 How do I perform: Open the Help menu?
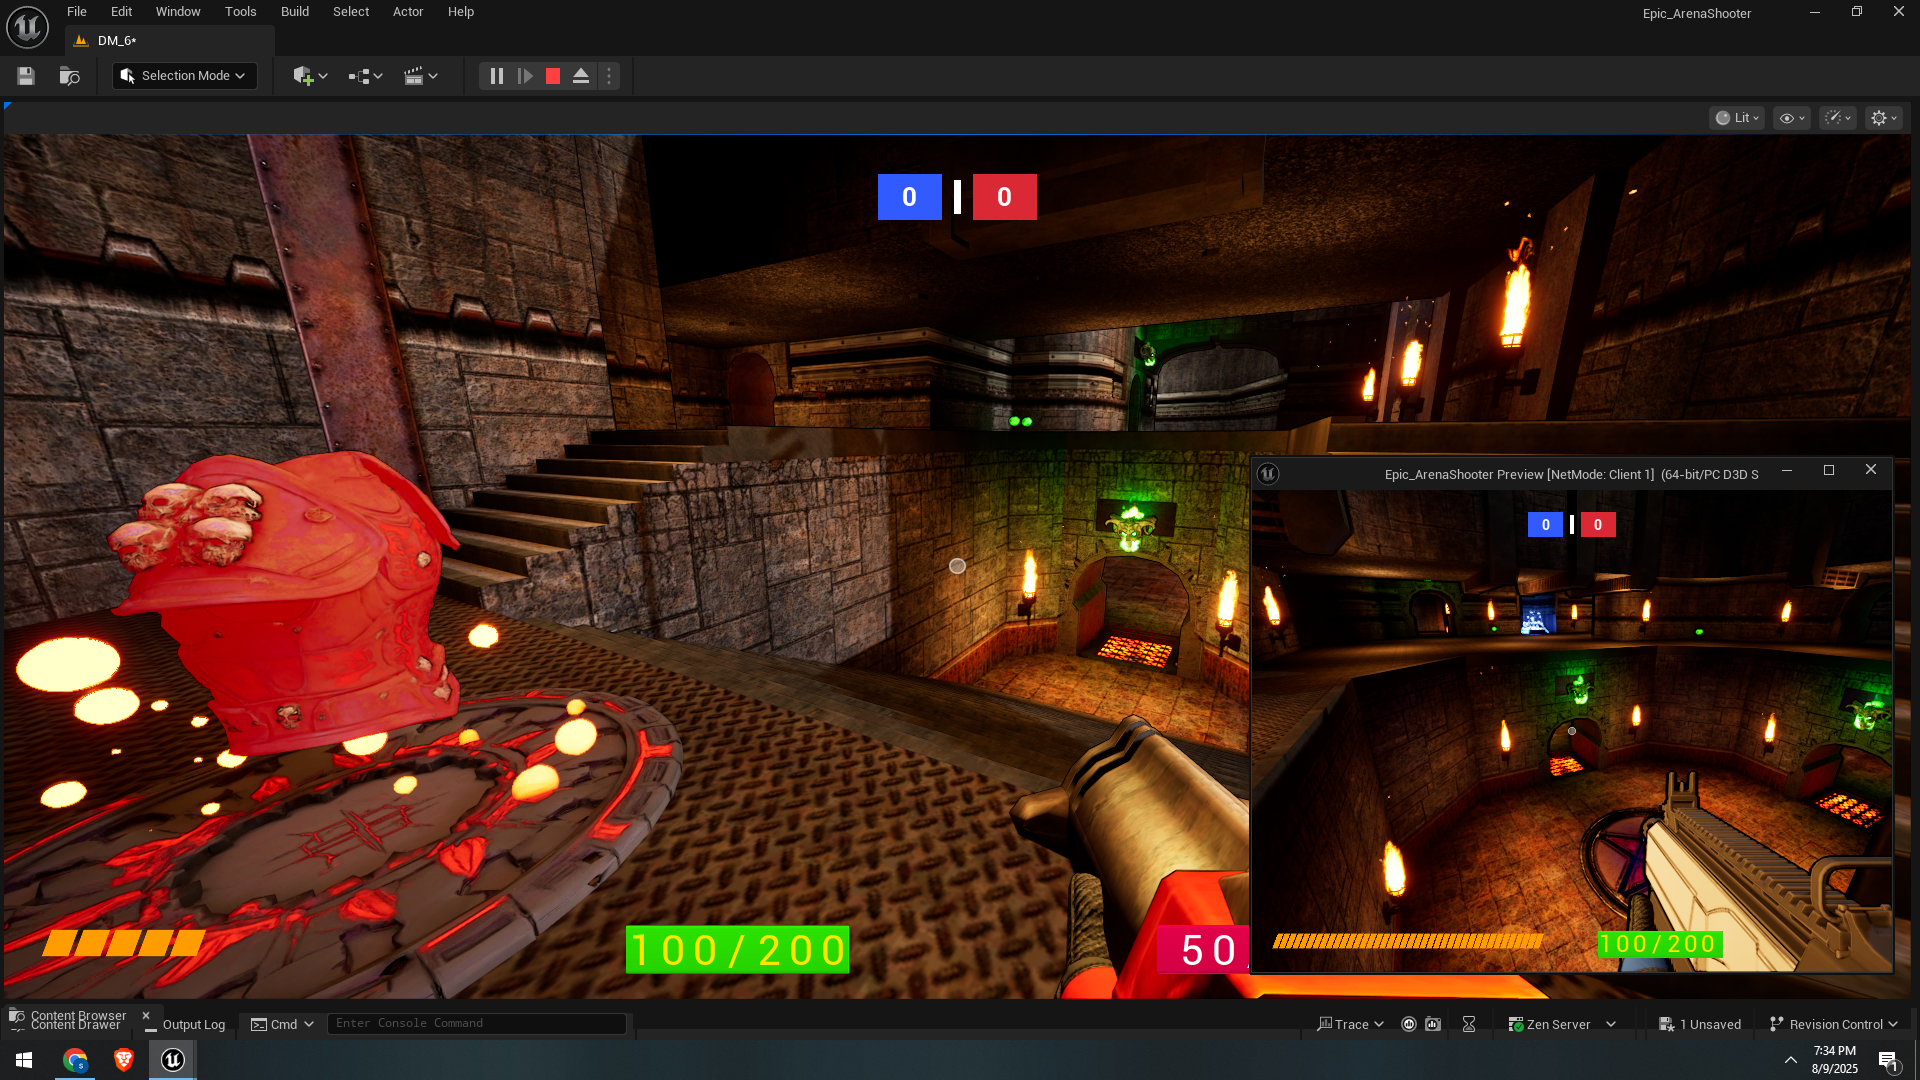(461, 12)
